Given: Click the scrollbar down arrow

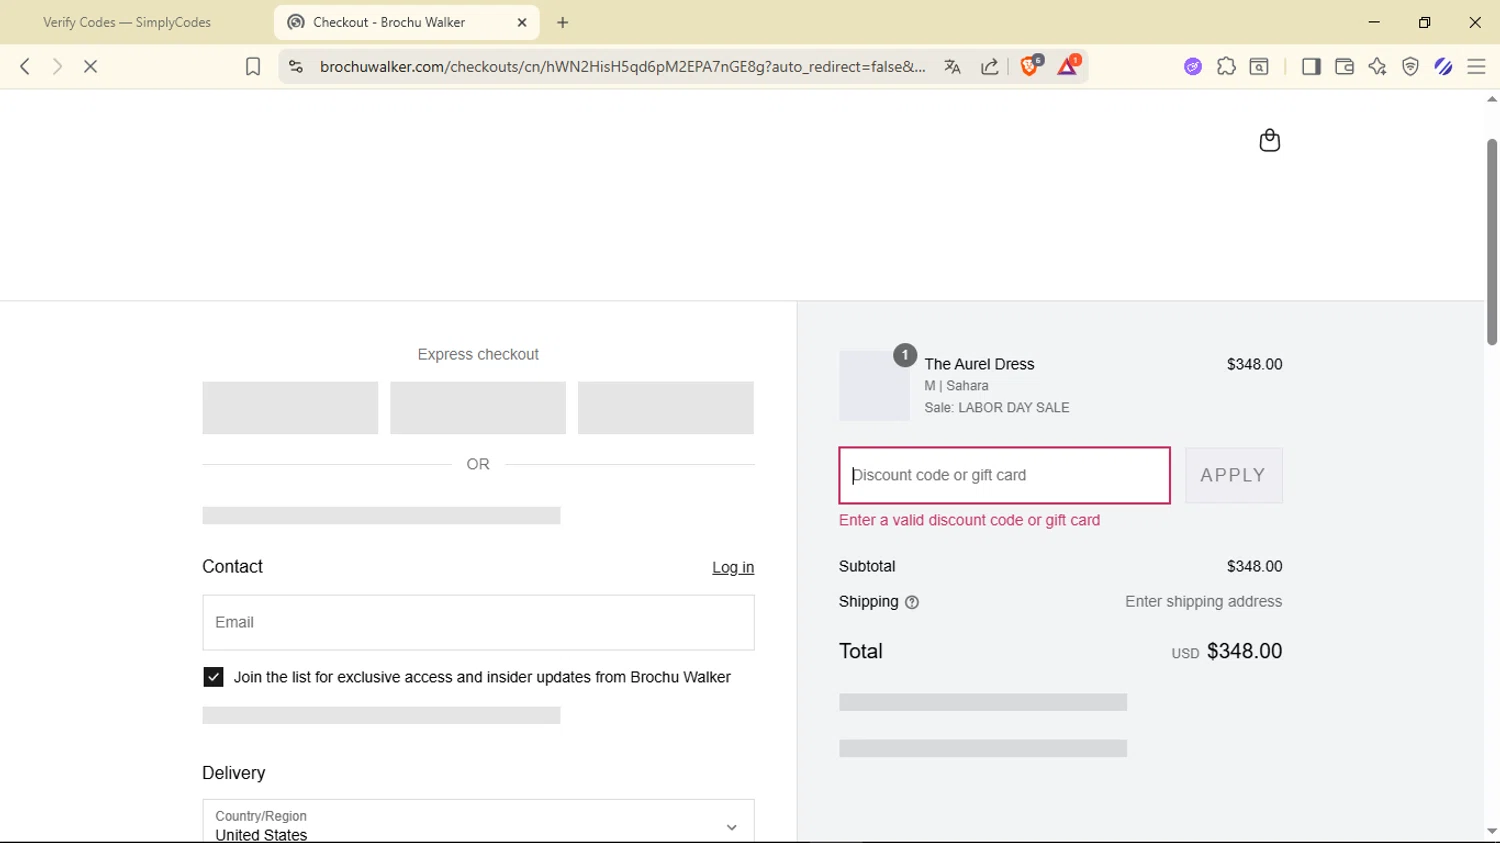Looking at the screenshot, I should (x=1492, y=831).
